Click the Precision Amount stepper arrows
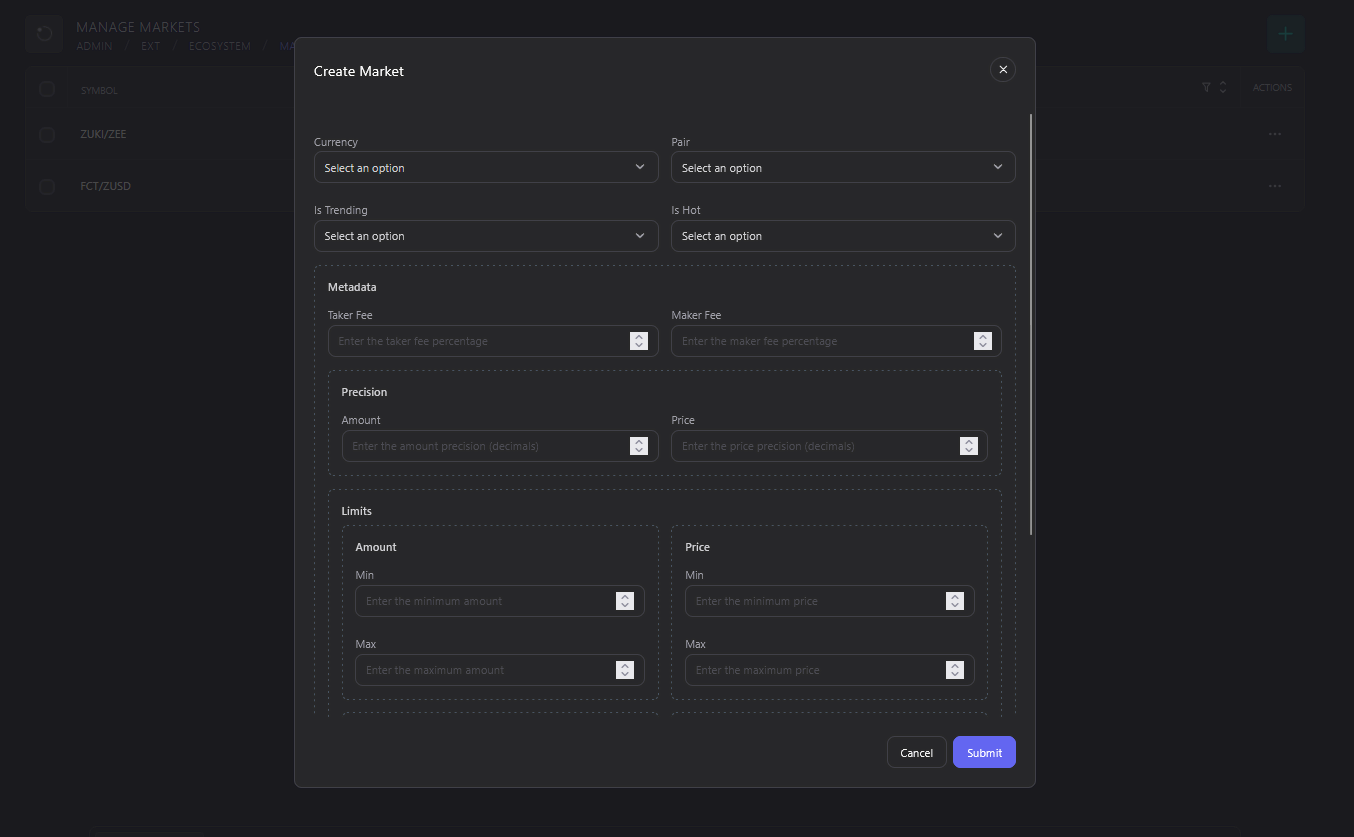This screenshot has width=1354, height=837. point(639,446)
